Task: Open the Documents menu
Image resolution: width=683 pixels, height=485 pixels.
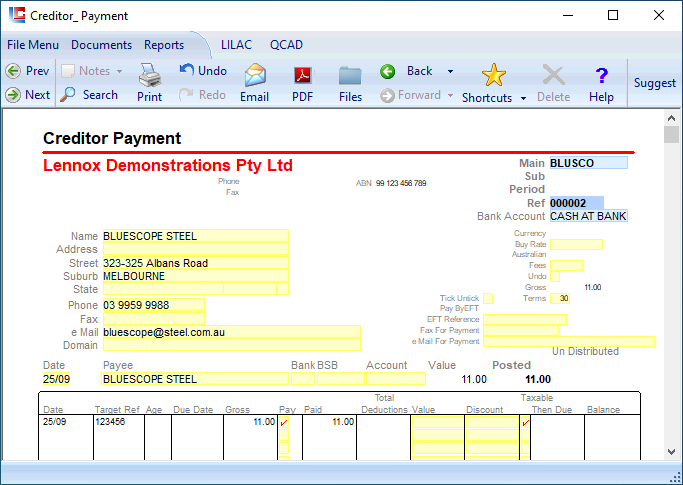Action: [x=101, y=45]
